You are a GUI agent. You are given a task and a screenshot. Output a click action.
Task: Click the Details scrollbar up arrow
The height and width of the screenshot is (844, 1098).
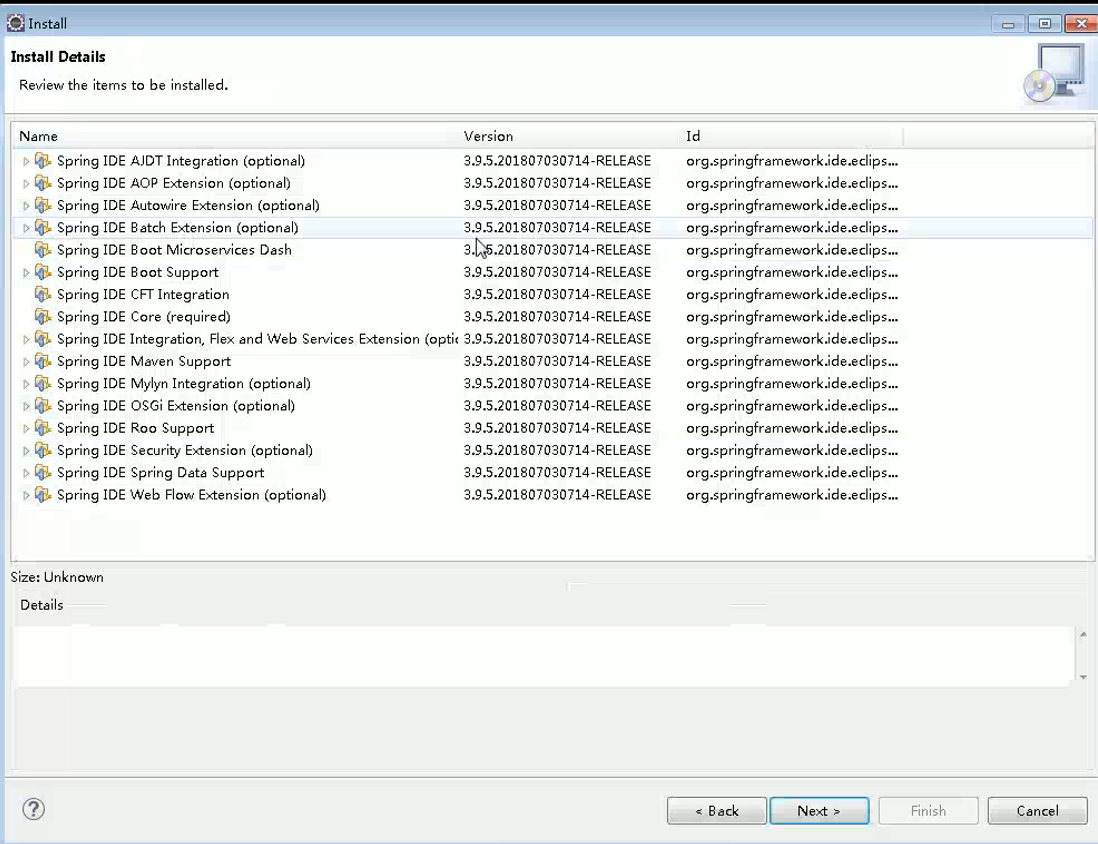pos(1083,635)
